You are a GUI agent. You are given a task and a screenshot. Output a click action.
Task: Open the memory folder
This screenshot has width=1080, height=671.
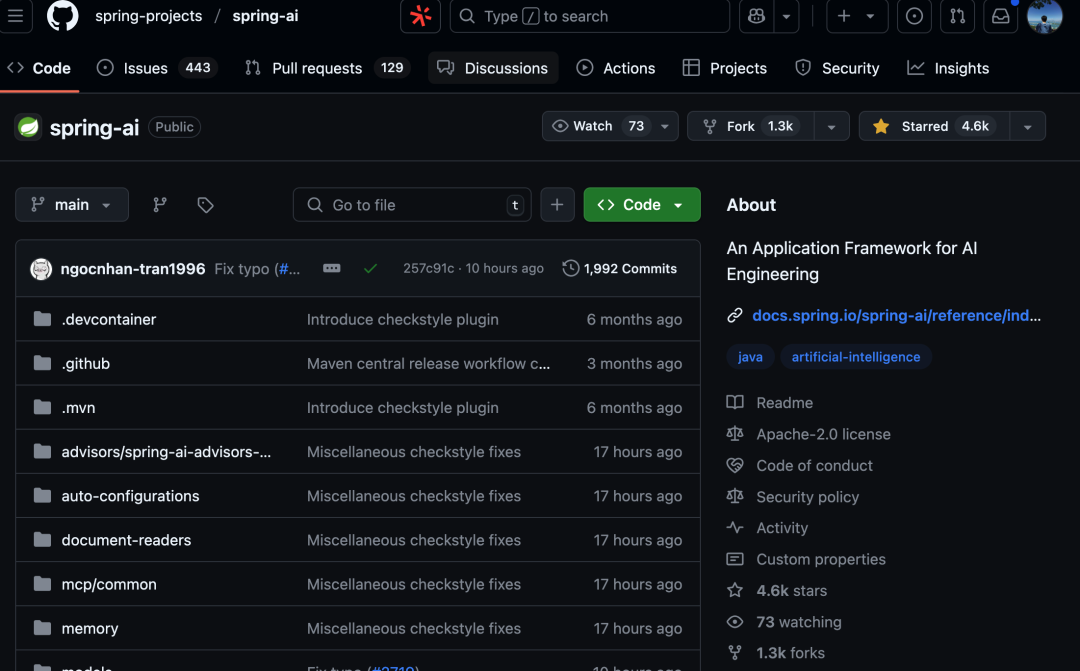90,628
